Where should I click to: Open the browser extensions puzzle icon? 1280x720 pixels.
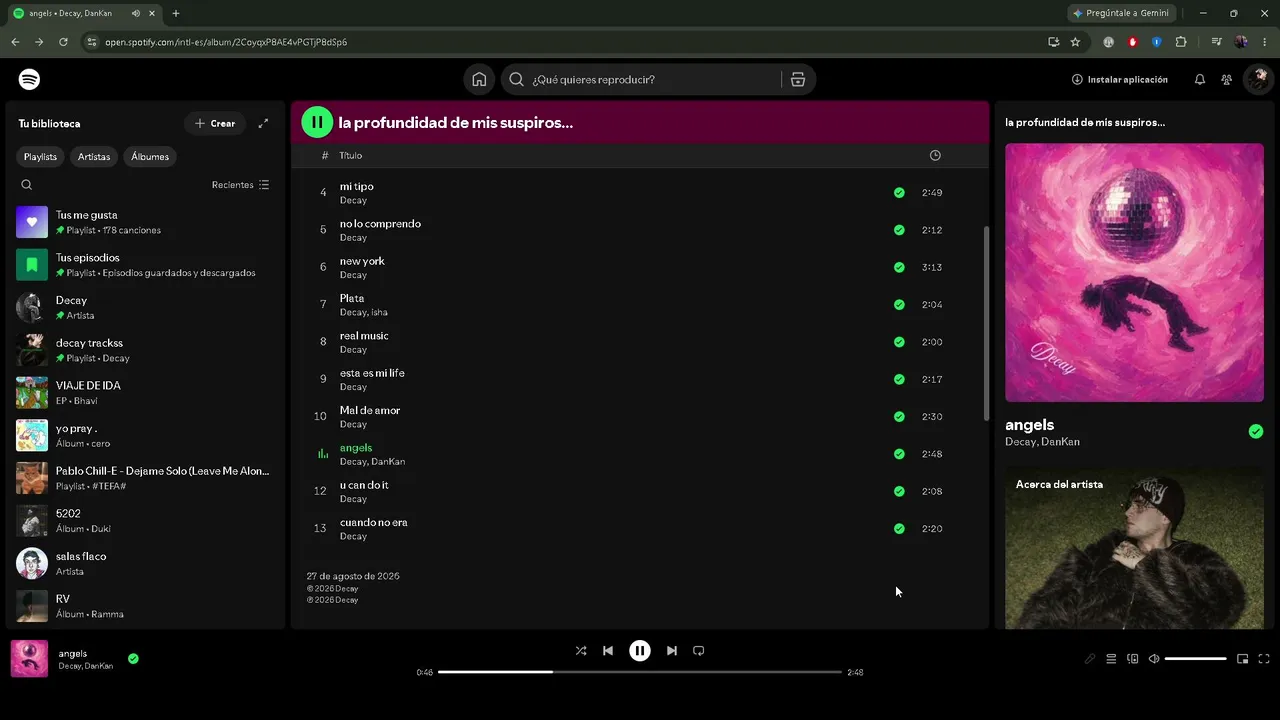pos(1181,42)
